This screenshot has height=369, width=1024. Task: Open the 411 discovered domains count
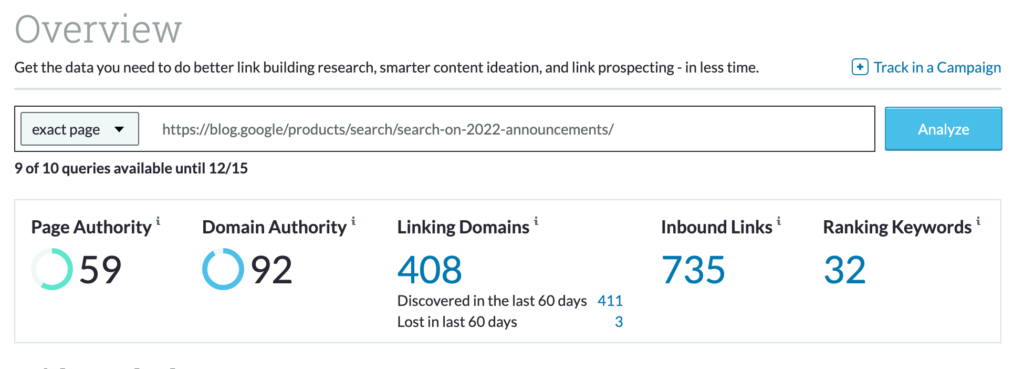pos(610,301)
